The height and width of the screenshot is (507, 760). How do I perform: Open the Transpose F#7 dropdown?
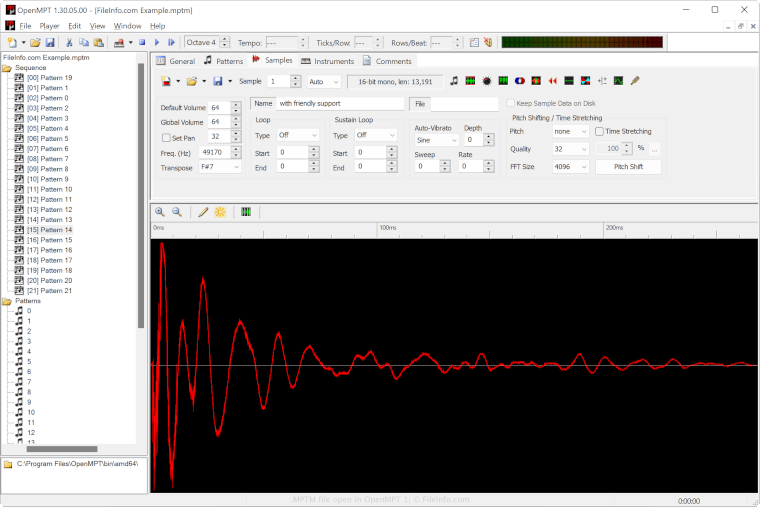pos(219,168)
